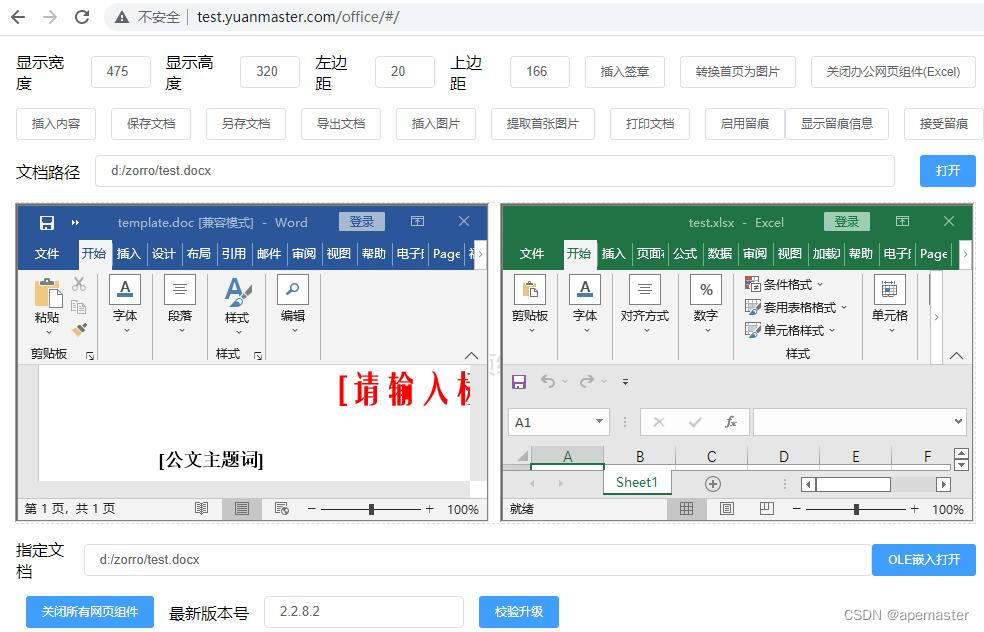Switch to the Word 插入 tab

(129, 254)
